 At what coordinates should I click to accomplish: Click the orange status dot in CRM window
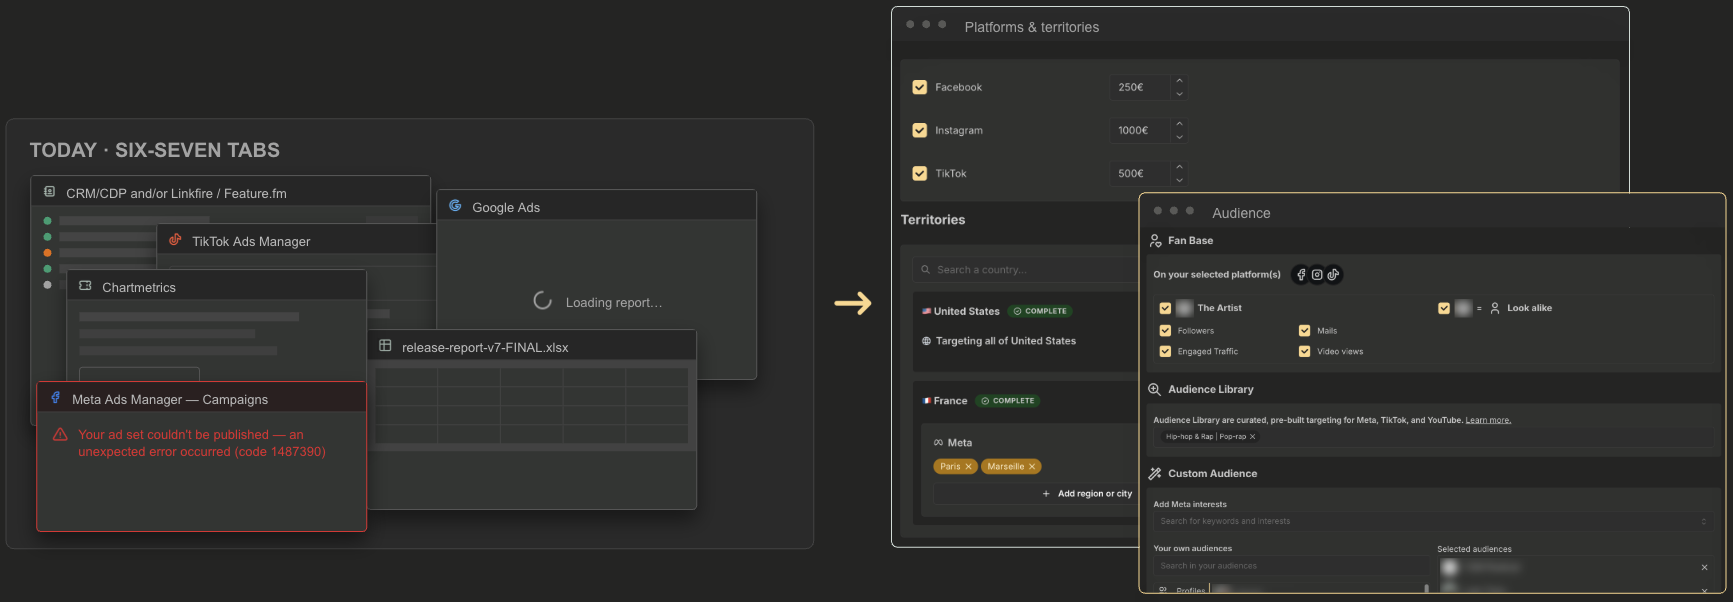47,253
